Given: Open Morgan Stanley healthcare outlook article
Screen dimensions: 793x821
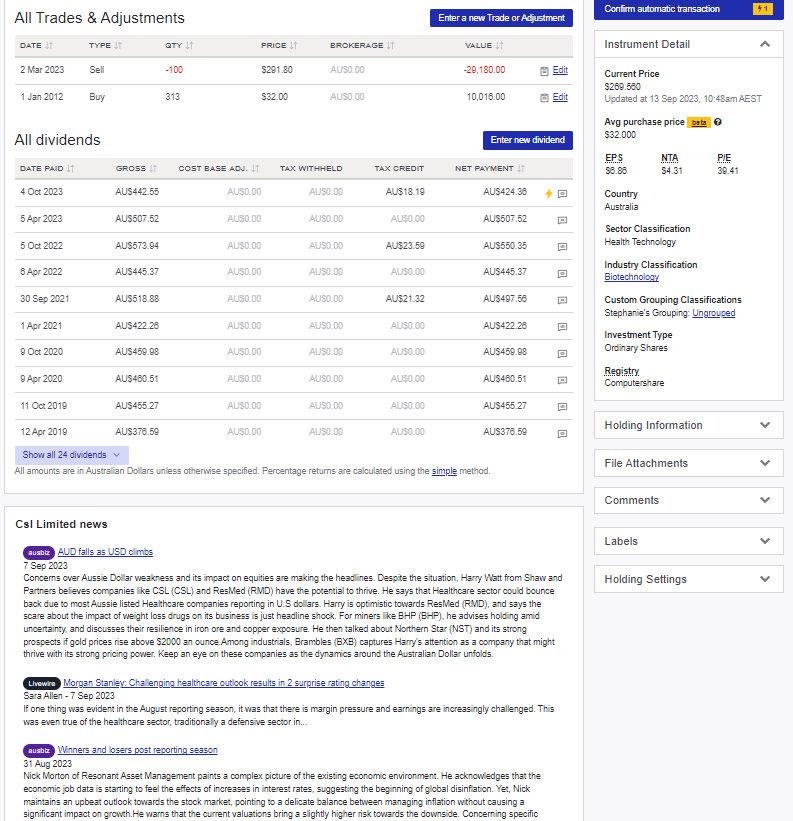Looking at the screenshot, I should point(224,683).
